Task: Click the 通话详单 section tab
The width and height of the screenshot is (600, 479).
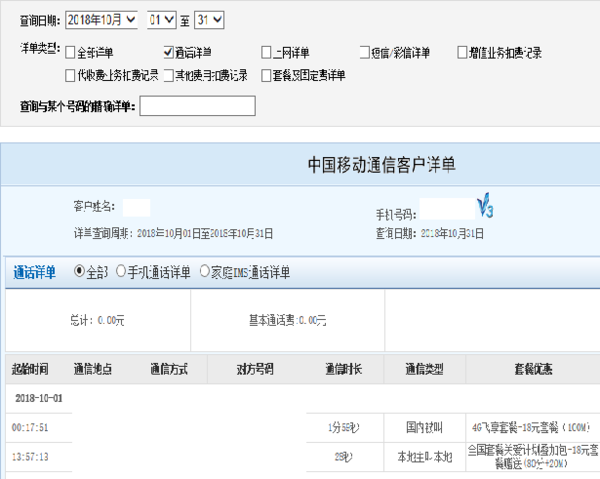Action: pos(34,272)
